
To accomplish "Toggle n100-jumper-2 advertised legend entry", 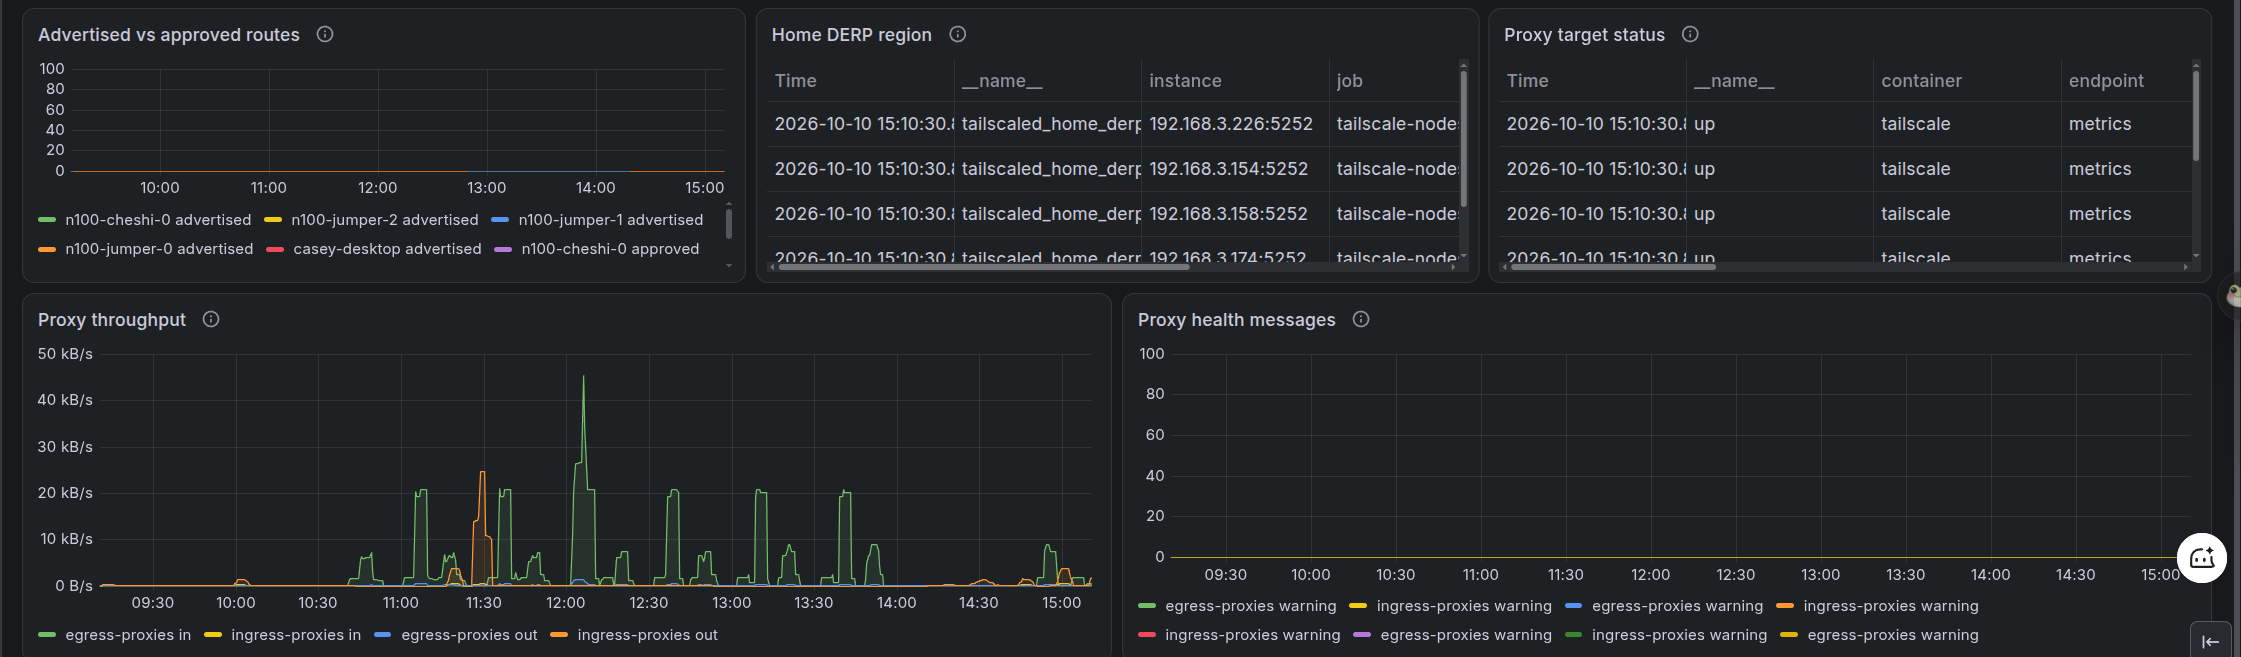I will tap(385, 220).
